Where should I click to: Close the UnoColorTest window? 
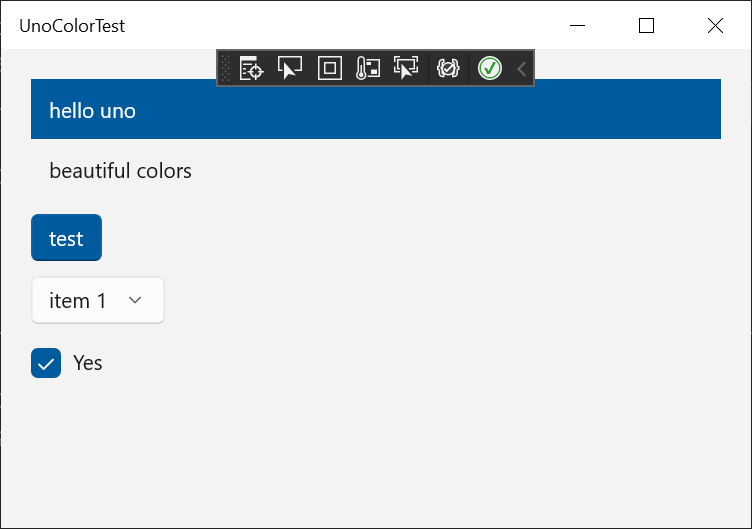(716, 25)
